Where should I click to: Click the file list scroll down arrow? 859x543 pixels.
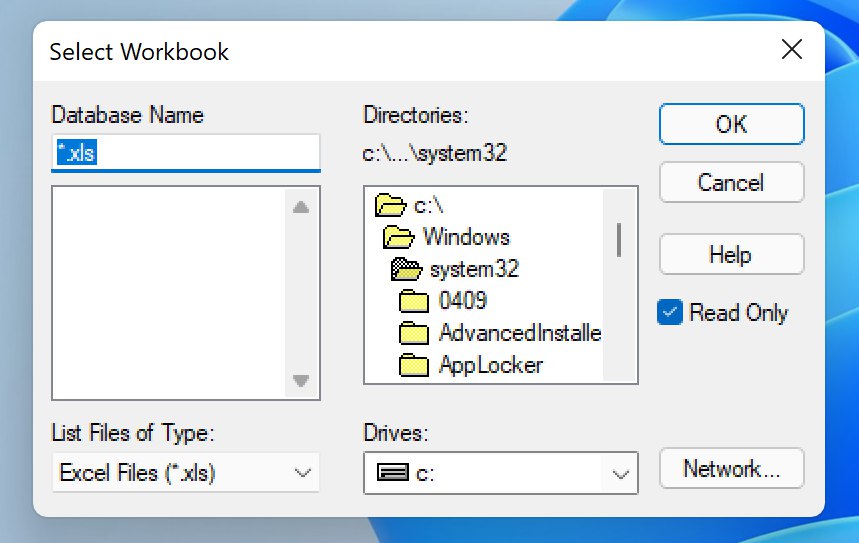(x=301, y=381)
